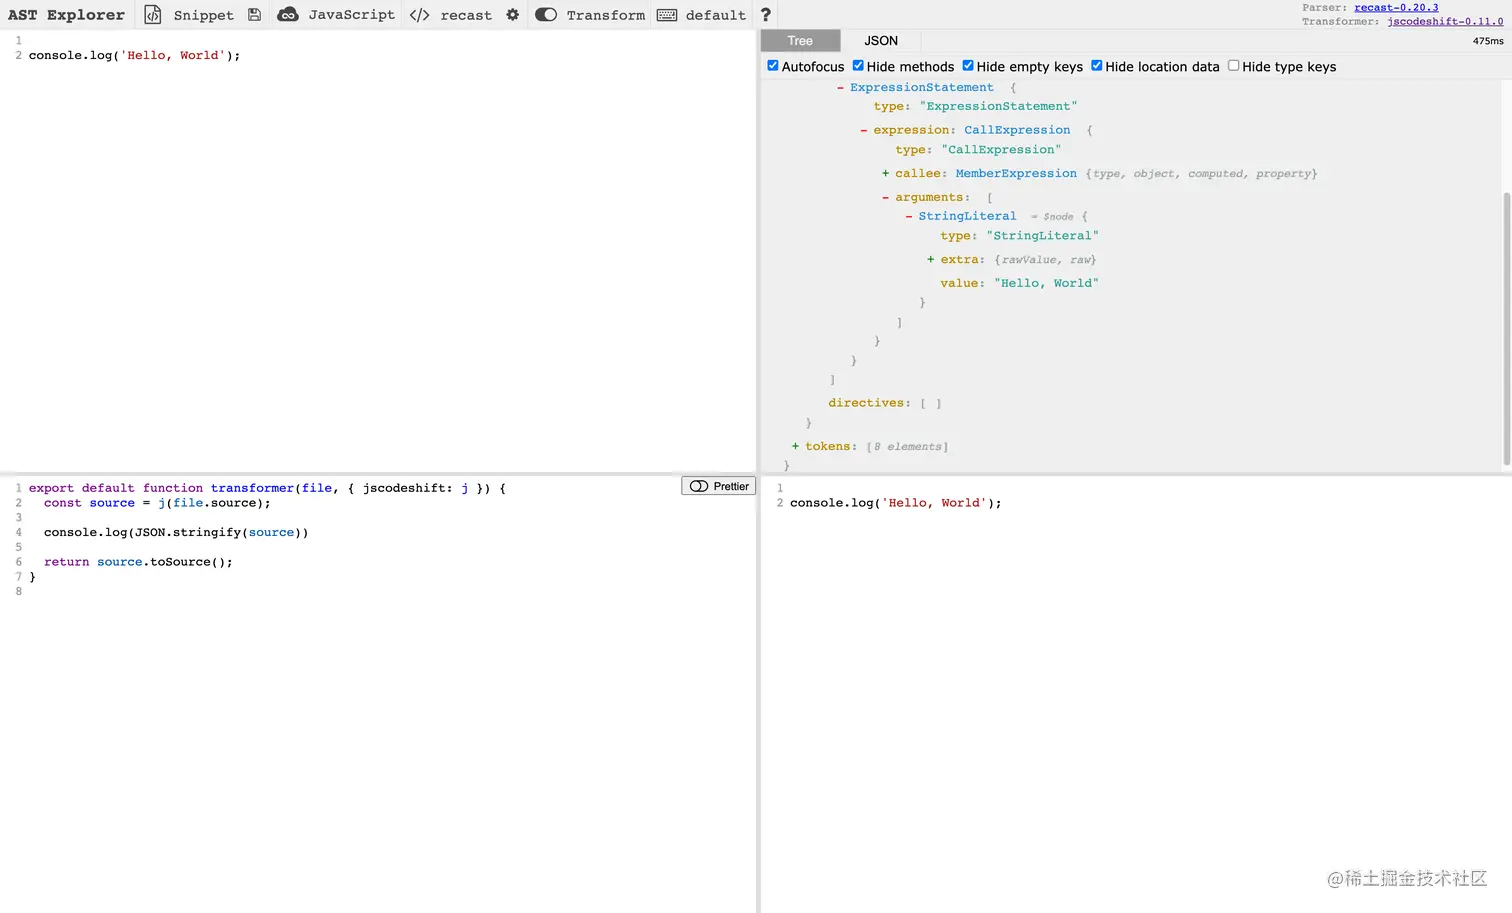Click the const source line in transformer
The height and width of the screenshot is (913, 1512).
click(157, 503)
